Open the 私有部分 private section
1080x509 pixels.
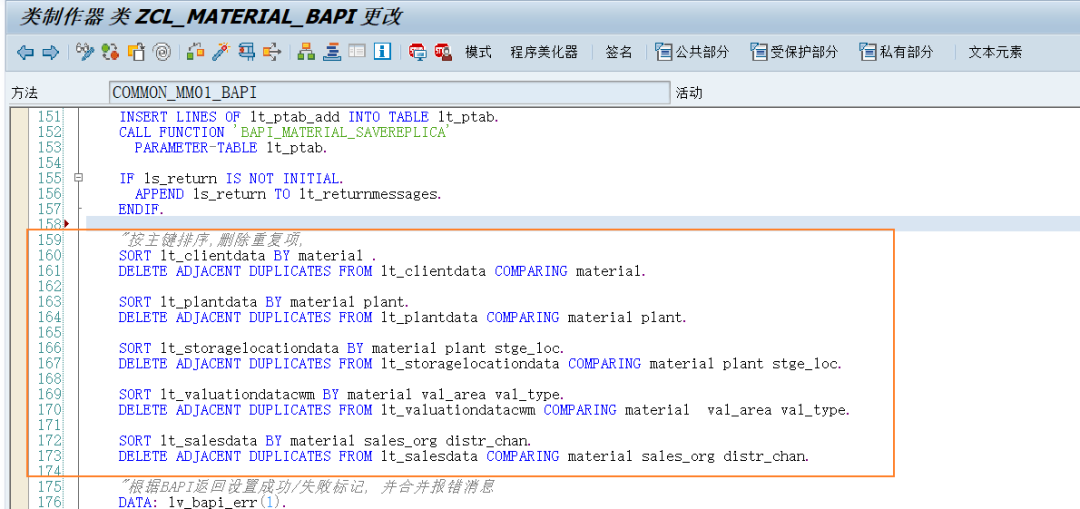coord(897,52)
